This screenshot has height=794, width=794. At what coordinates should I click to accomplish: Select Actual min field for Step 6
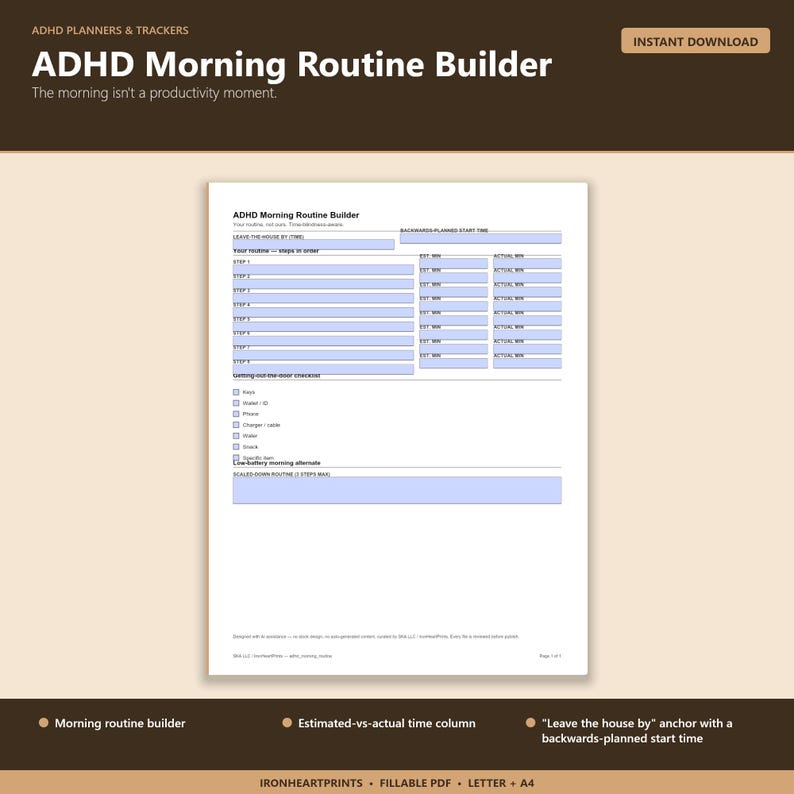(x=527, y=335)
